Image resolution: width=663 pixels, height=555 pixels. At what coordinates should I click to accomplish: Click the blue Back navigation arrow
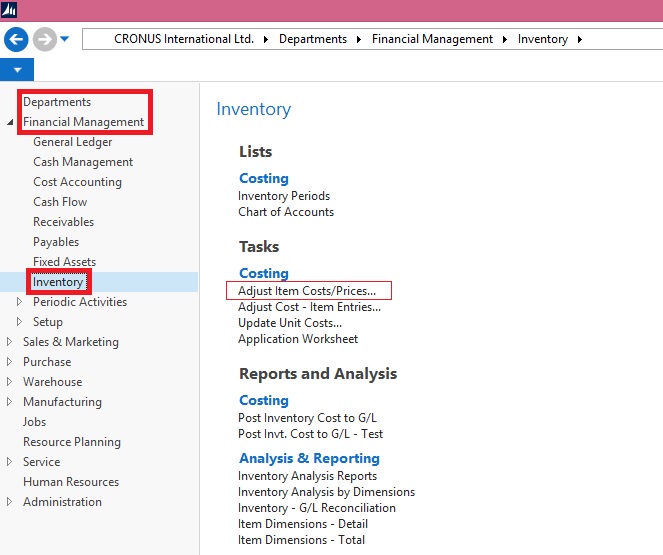click(x=16, y=39)
